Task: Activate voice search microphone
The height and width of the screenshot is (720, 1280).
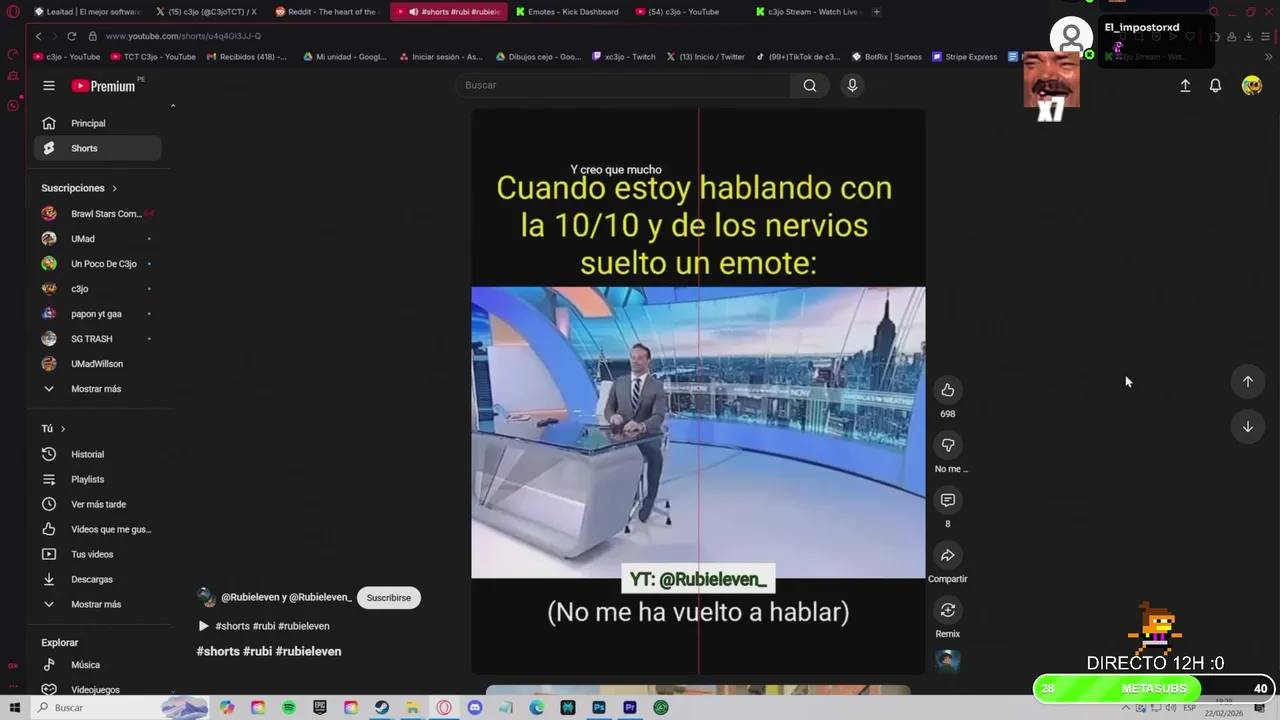Action: pyautogui.click(x=852, y=86)
